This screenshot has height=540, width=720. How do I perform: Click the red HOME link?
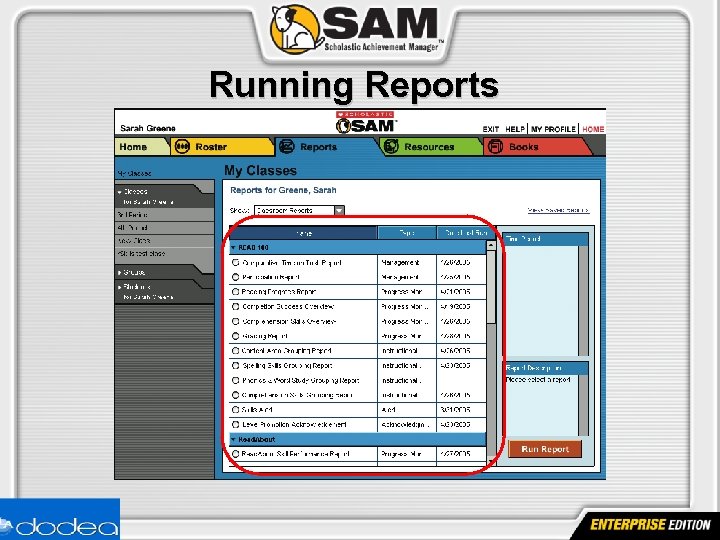point(593,129)
